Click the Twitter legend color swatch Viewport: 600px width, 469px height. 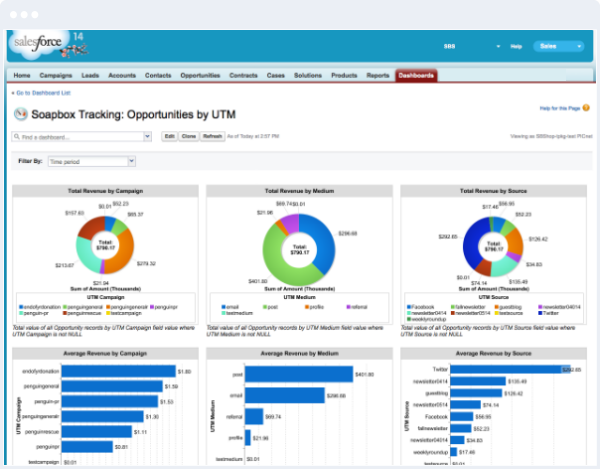point(540,313)
